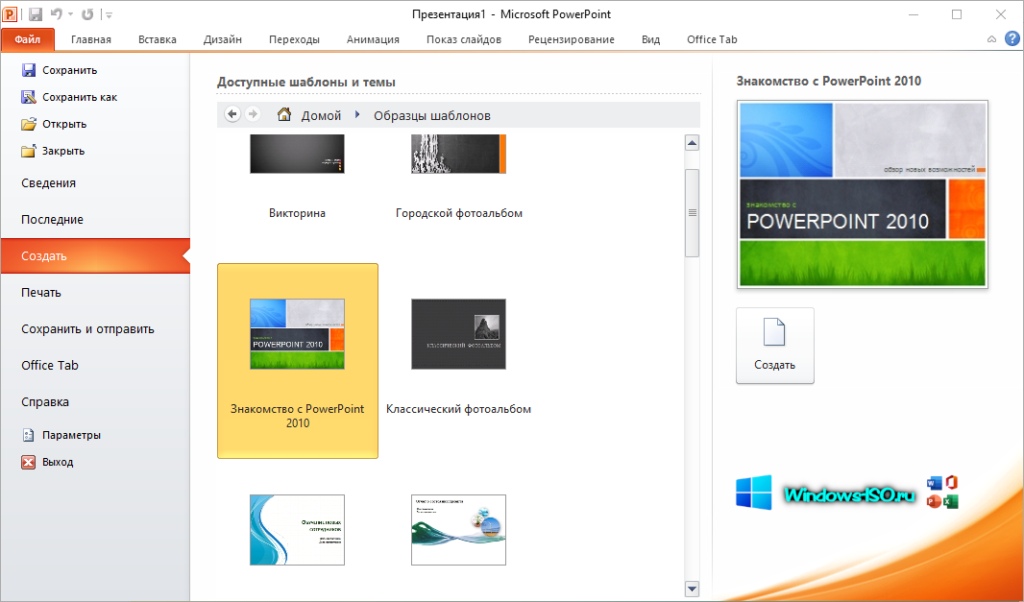Screen dimensions: 1024x602
Task: Select the Городской фотоальбом template thumbnail
Action: [x=458, y=154]
